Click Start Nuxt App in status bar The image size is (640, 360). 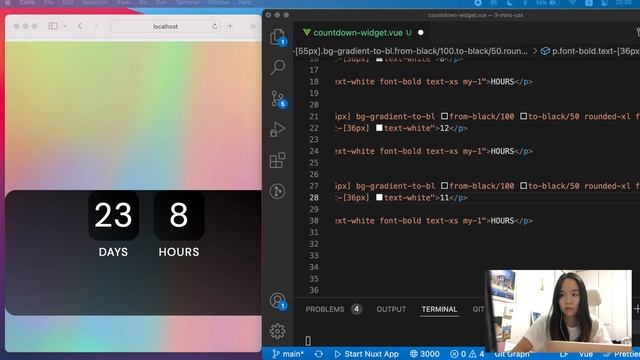click(x=366, y=354)
